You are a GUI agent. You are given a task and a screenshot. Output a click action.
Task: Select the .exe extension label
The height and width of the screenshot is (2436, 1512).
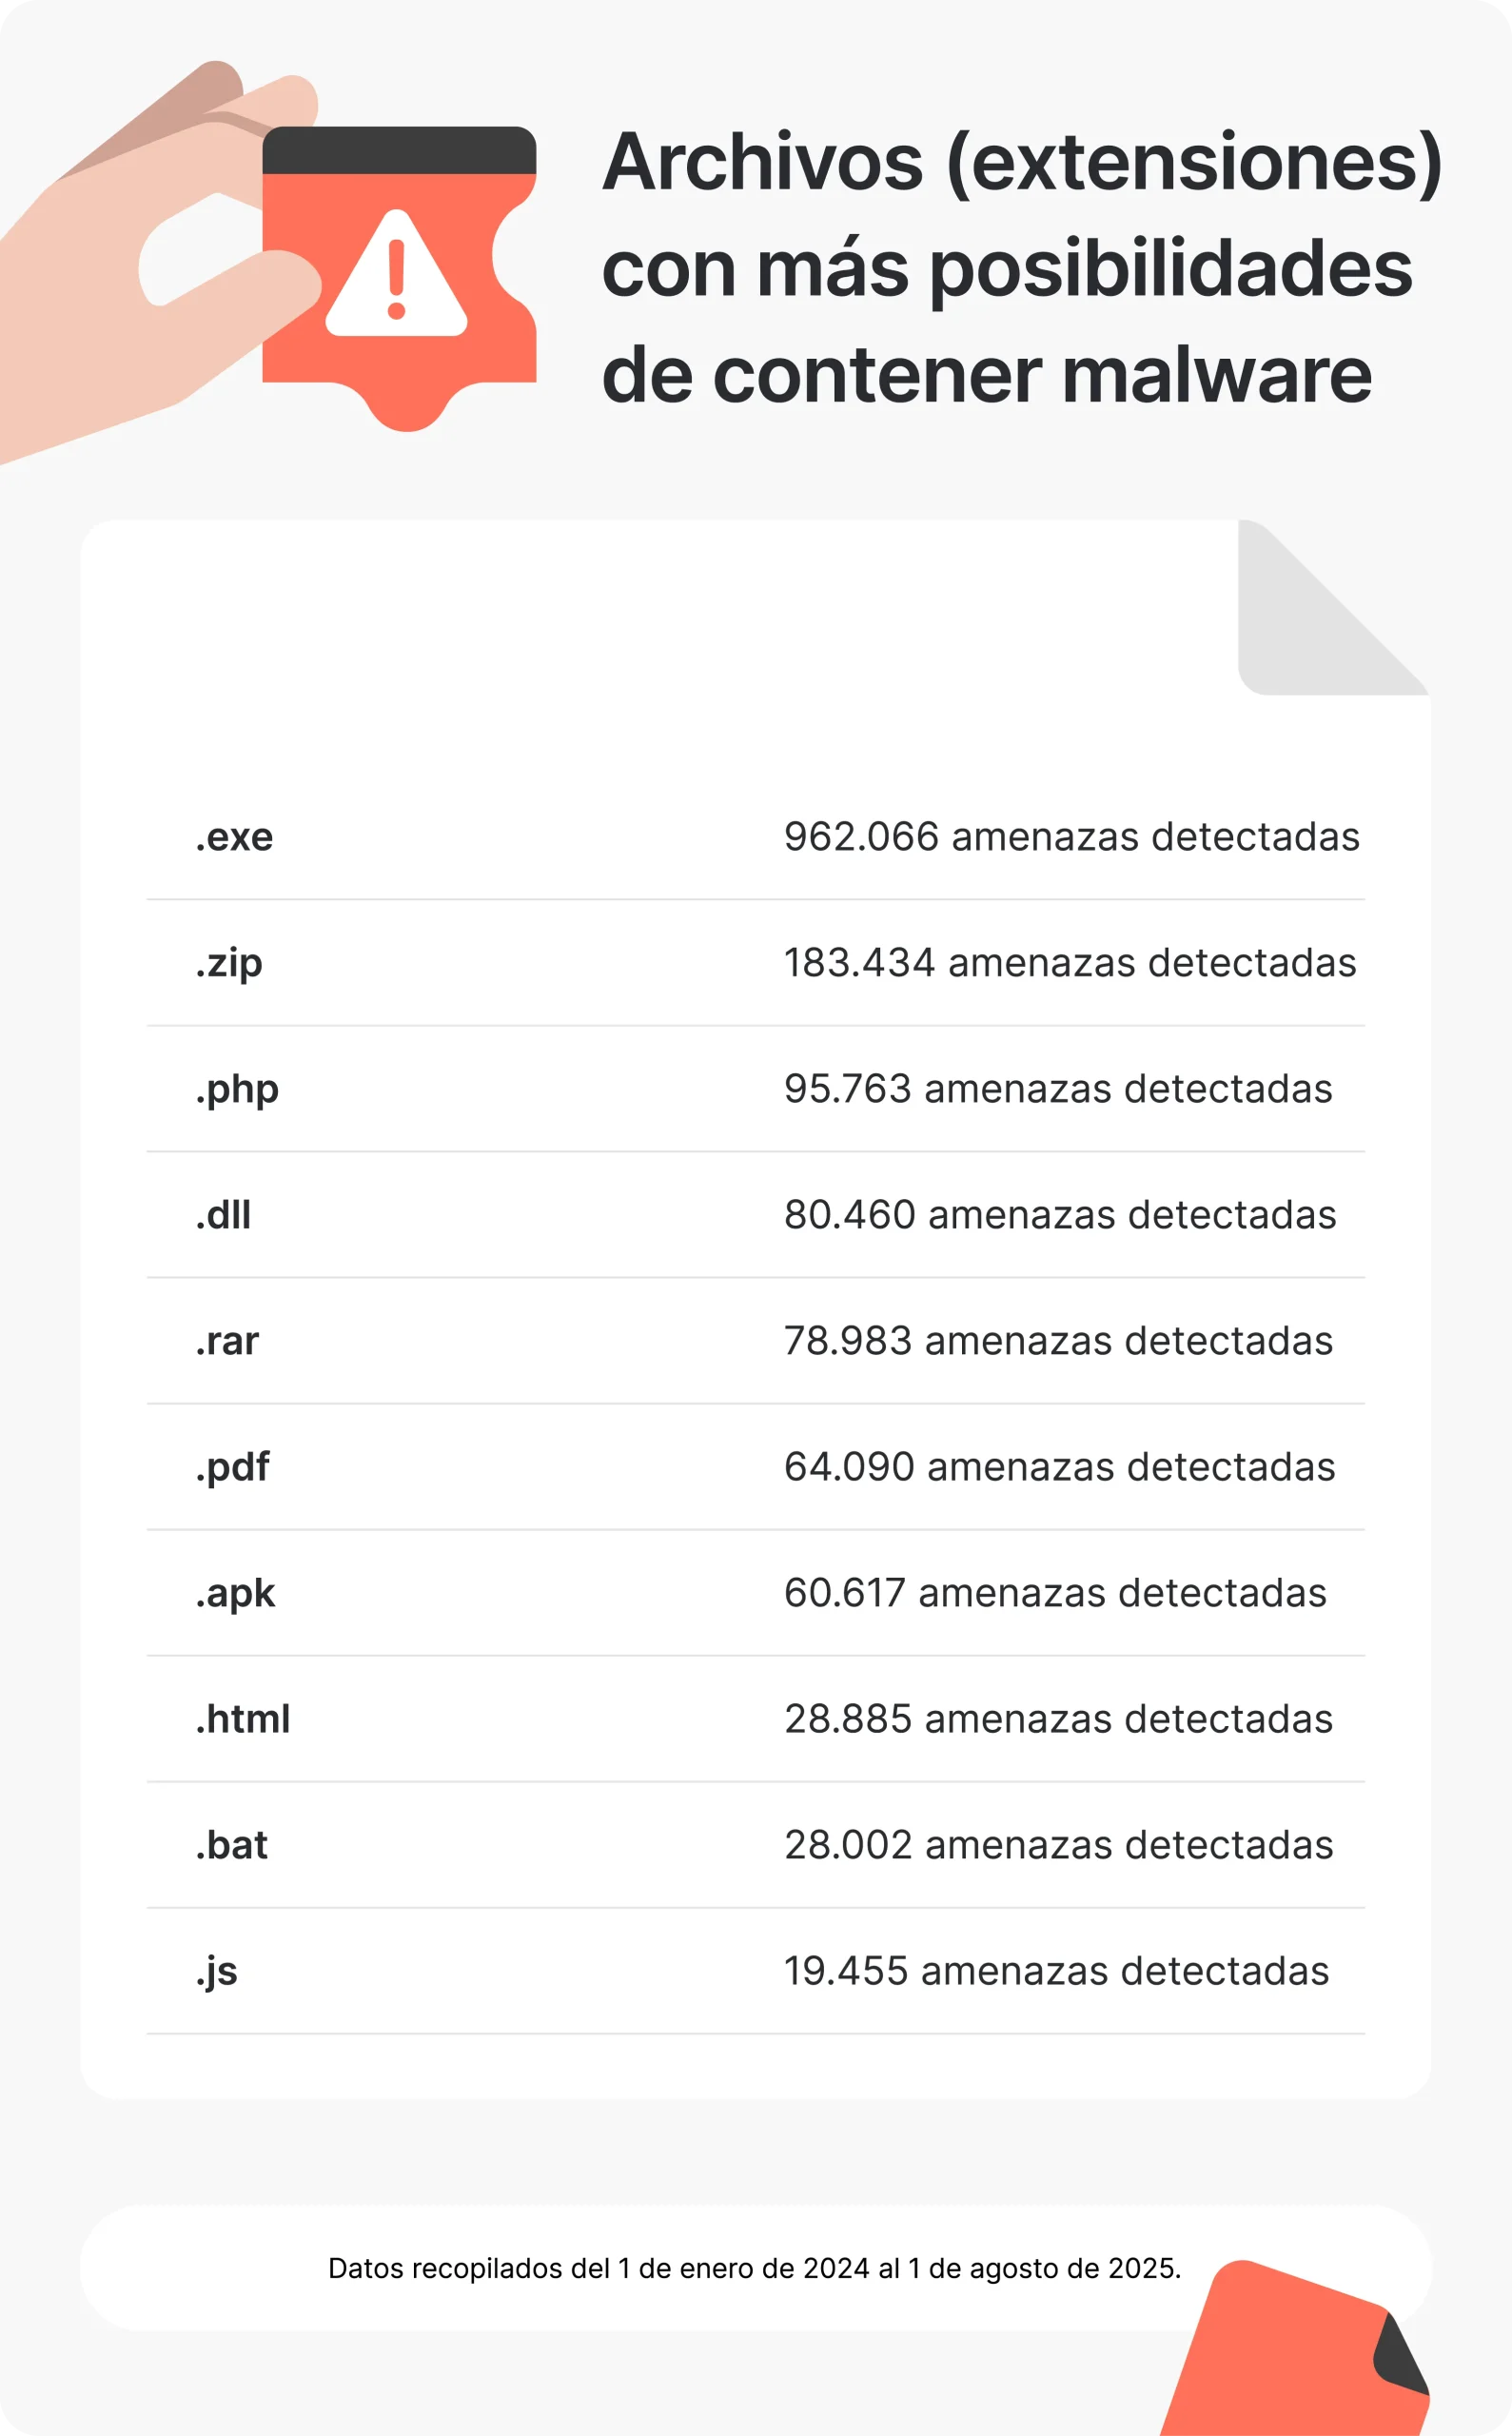coord(234,837)
